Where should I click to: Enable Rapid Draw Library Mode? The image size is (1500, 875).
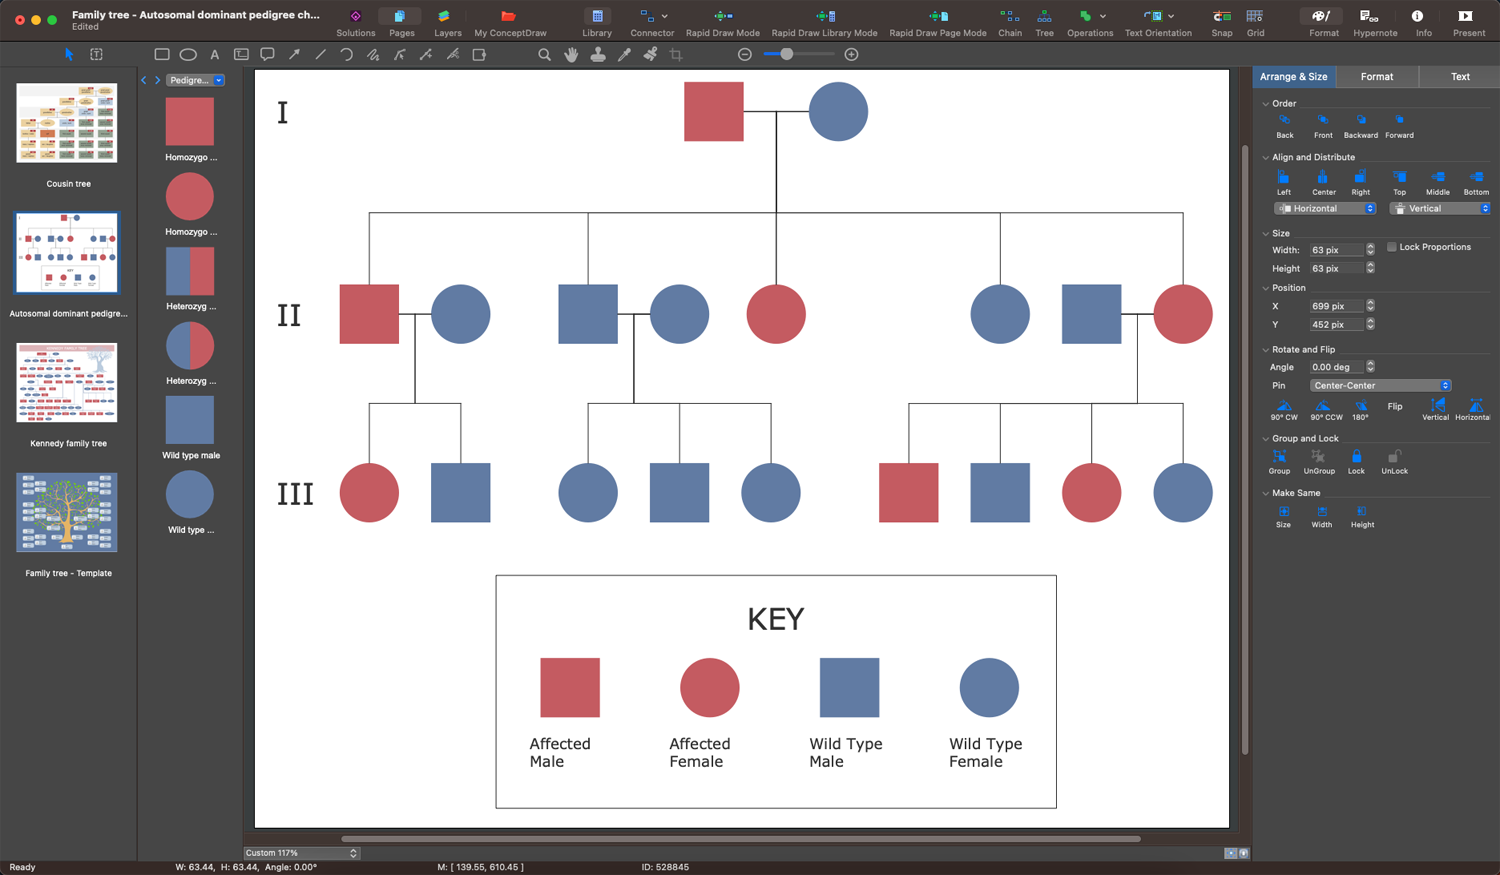824,23
